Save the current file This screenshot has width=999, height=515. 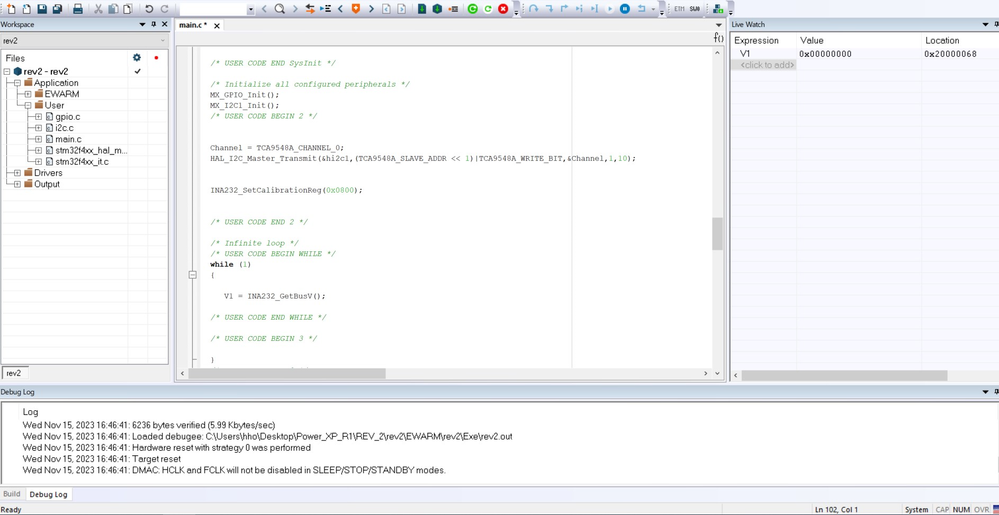pos(42,9)
